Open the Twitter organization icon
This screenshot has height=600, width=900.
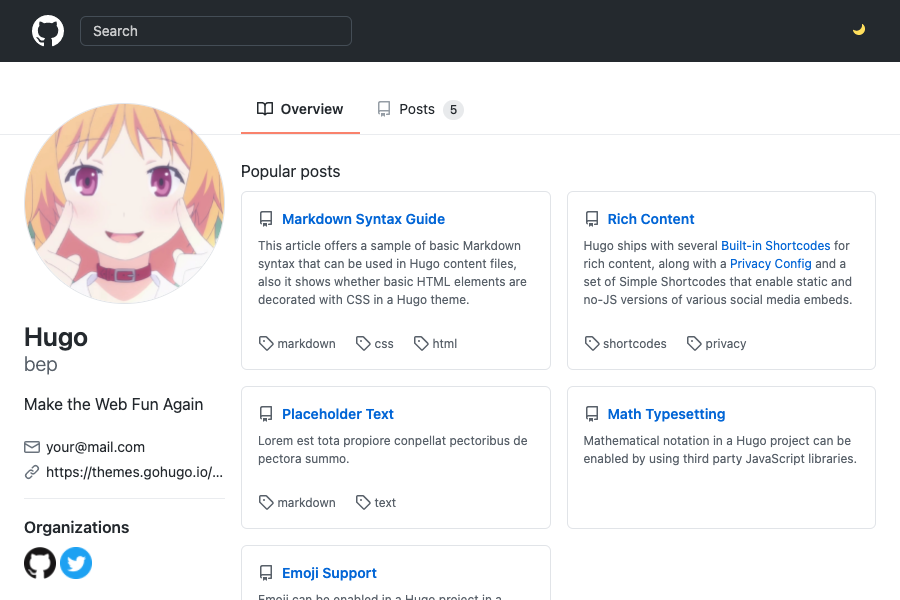pyautogui.click(x=76, y=563)
